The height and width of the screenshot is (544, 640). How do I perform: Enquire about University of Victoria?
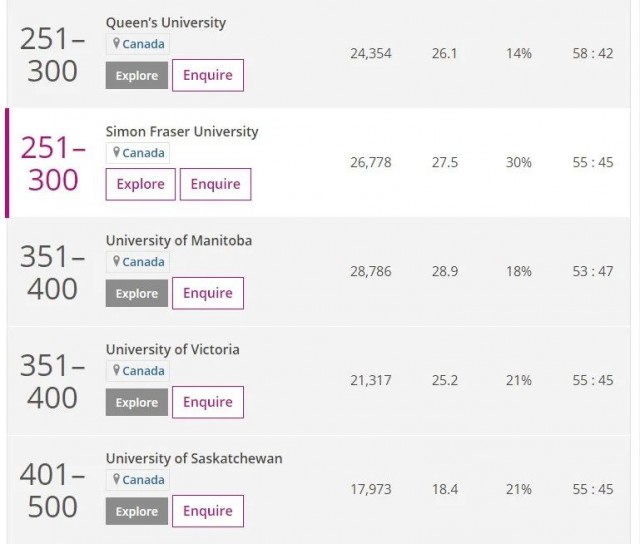pyautogui.click(x=208, y=402)
